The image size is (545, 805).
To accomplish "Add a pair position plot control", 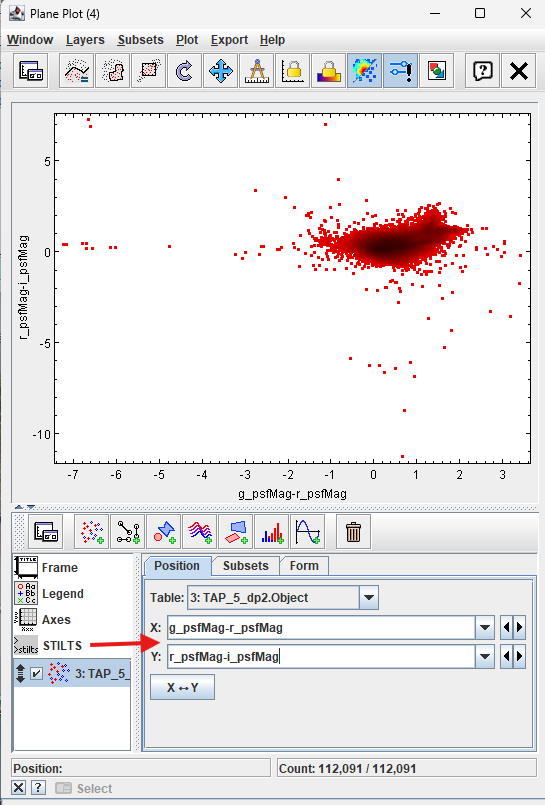I will [128, 532].
